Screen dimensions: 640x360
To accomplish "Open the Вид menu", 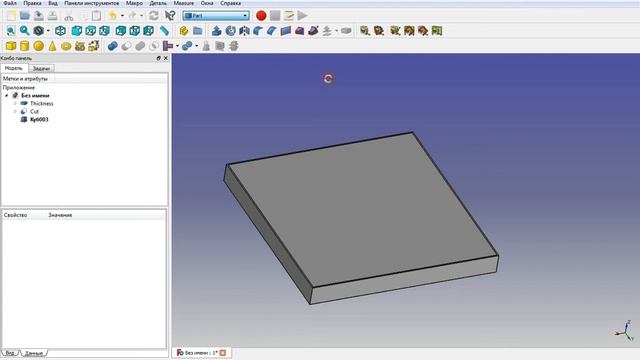I will point(53,3).
